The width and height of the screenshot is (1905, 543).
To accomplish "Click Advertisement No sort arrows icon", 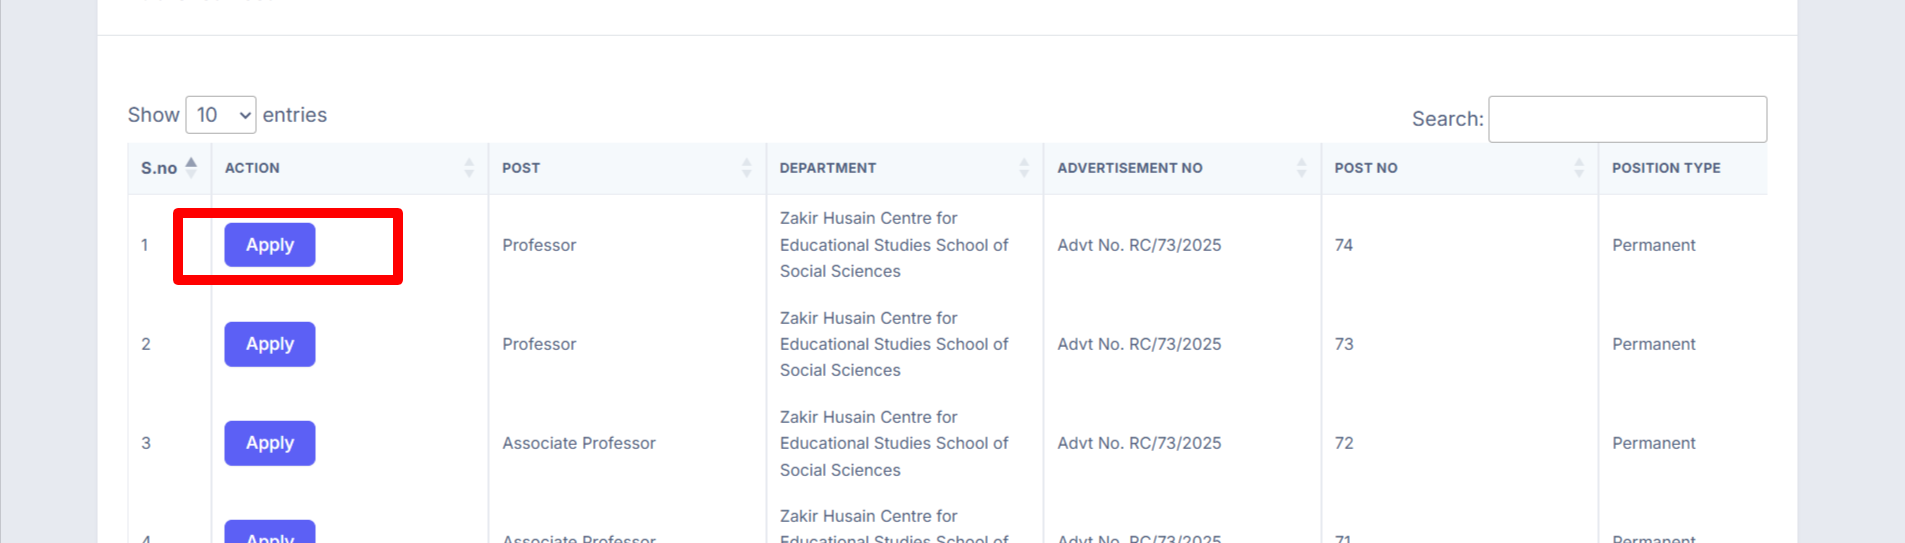I will [x=1301, y=168].
